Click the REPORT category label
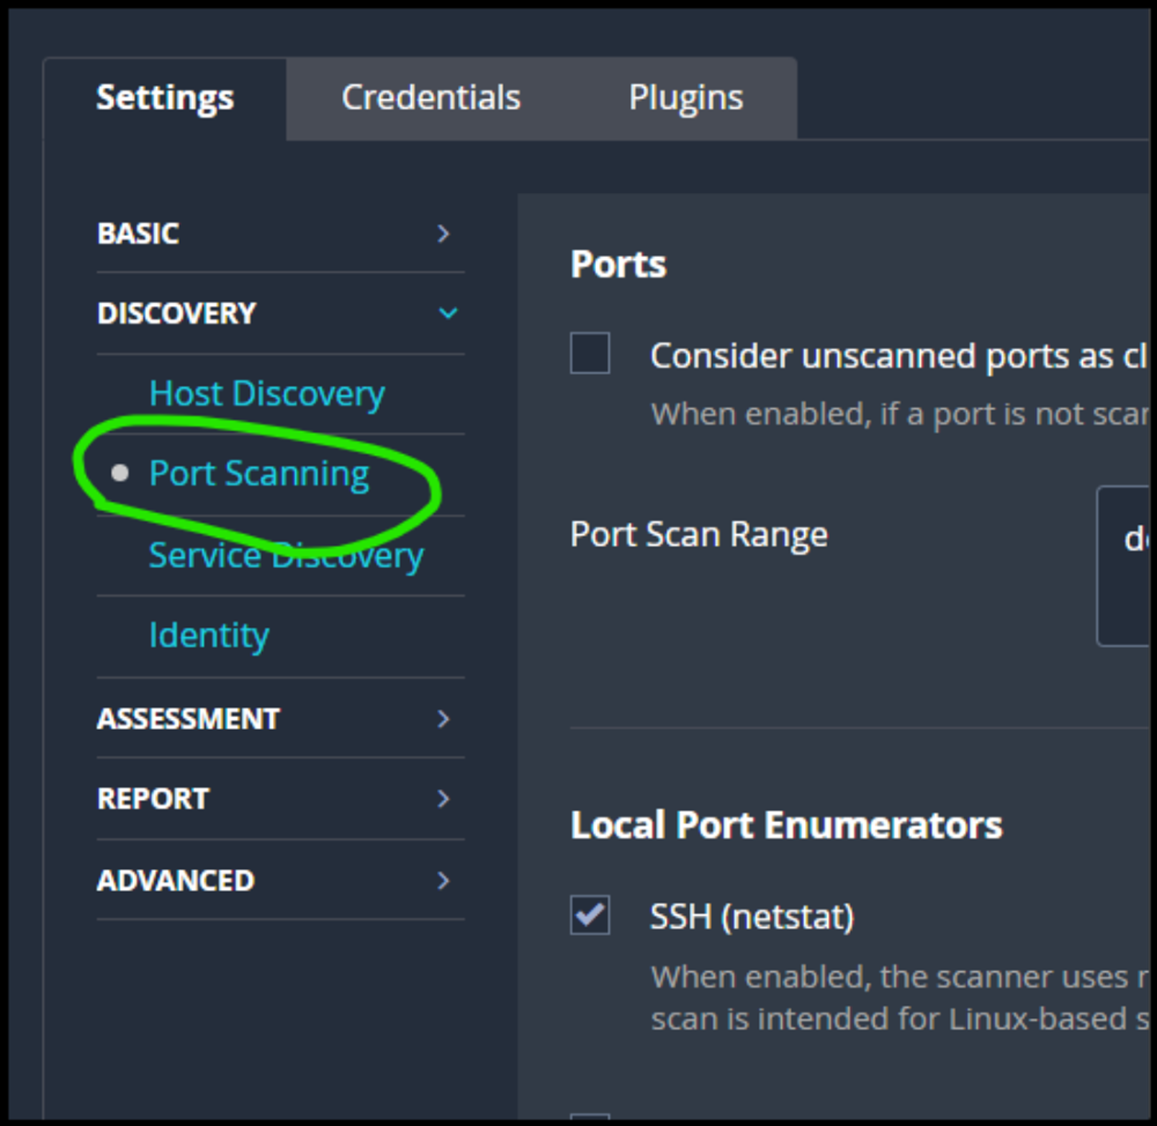This screenshot has height=1126, width=1157. tap(153, 798)
